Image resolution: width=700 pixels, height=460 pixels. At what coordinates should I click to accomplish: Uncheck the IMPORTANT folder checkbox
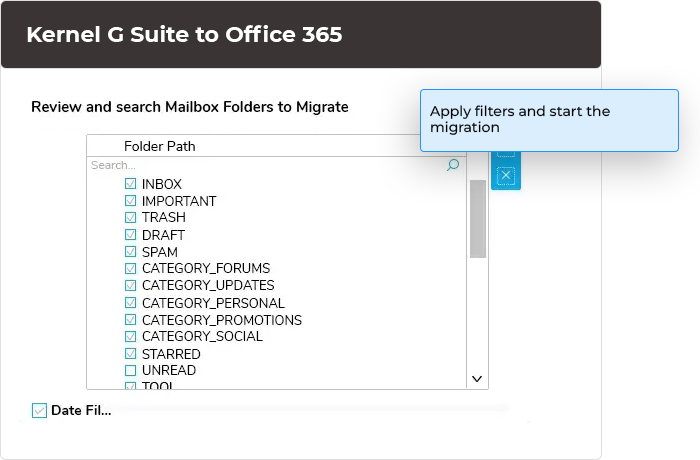pos(130,201)
